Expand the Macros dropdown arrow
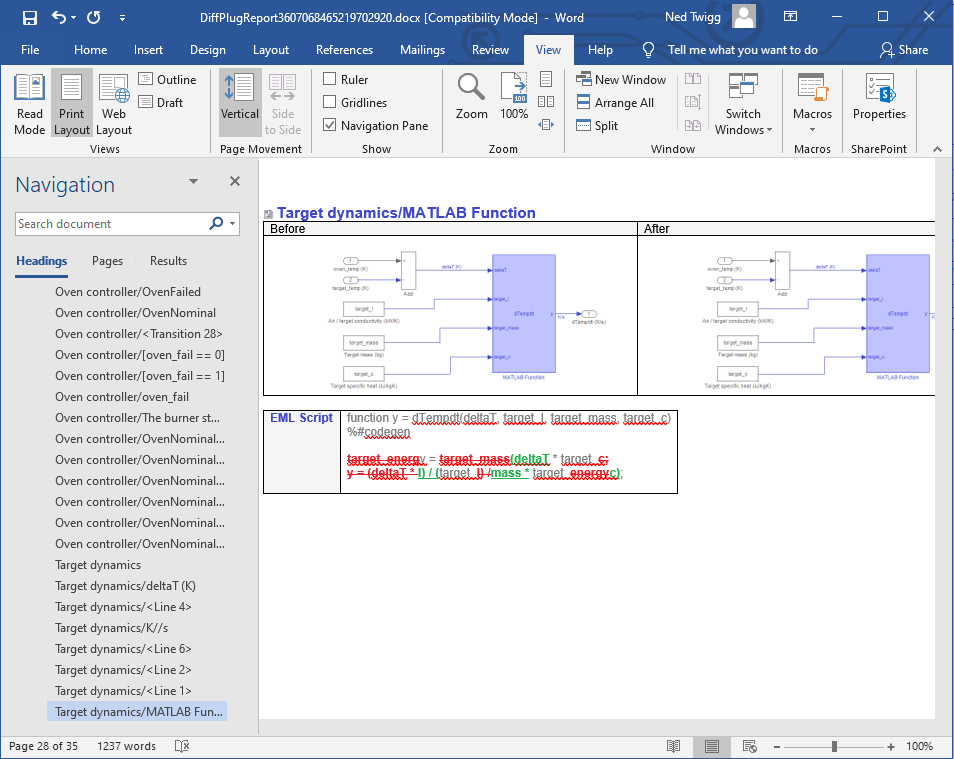The width and height of the screenshot is (954, 759). point(812,130)
